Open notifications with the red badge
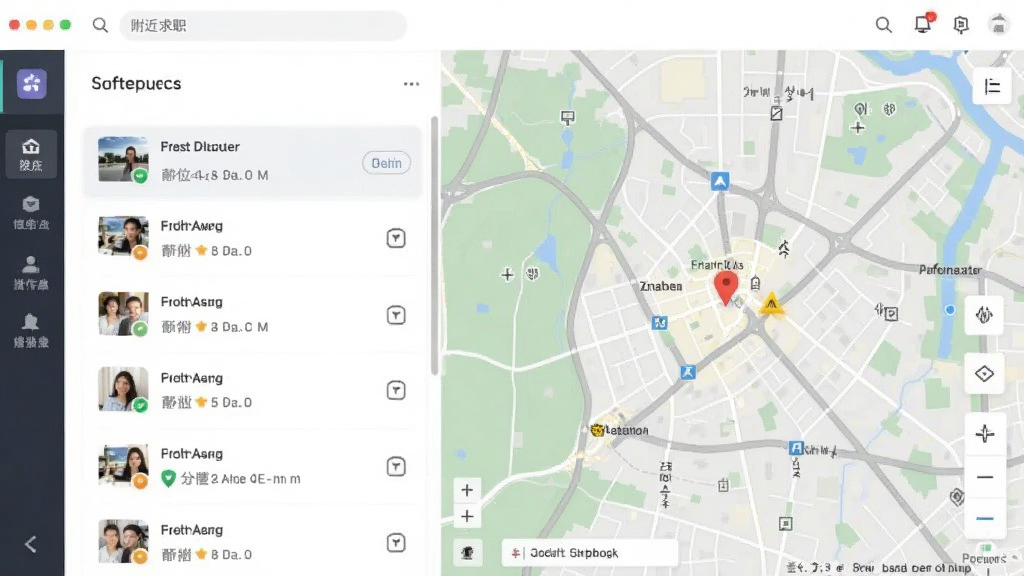The width and height of the screenshot is (1024, 576). click(x=923, y=24)
